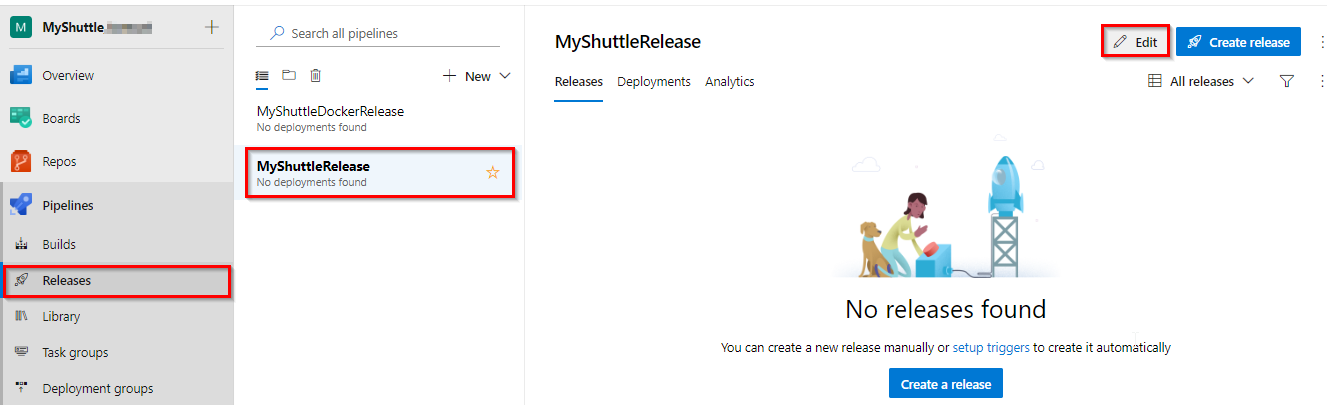Click the green MyShuttle project avatar
The image size is (1327, 405).
coord(21,27)
